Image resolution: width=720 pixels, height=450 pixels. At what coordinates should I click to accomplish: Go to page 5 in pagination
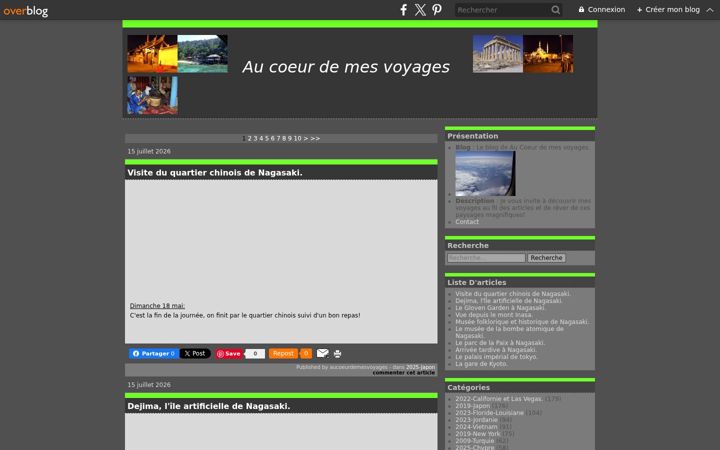[x=267, y=138]
